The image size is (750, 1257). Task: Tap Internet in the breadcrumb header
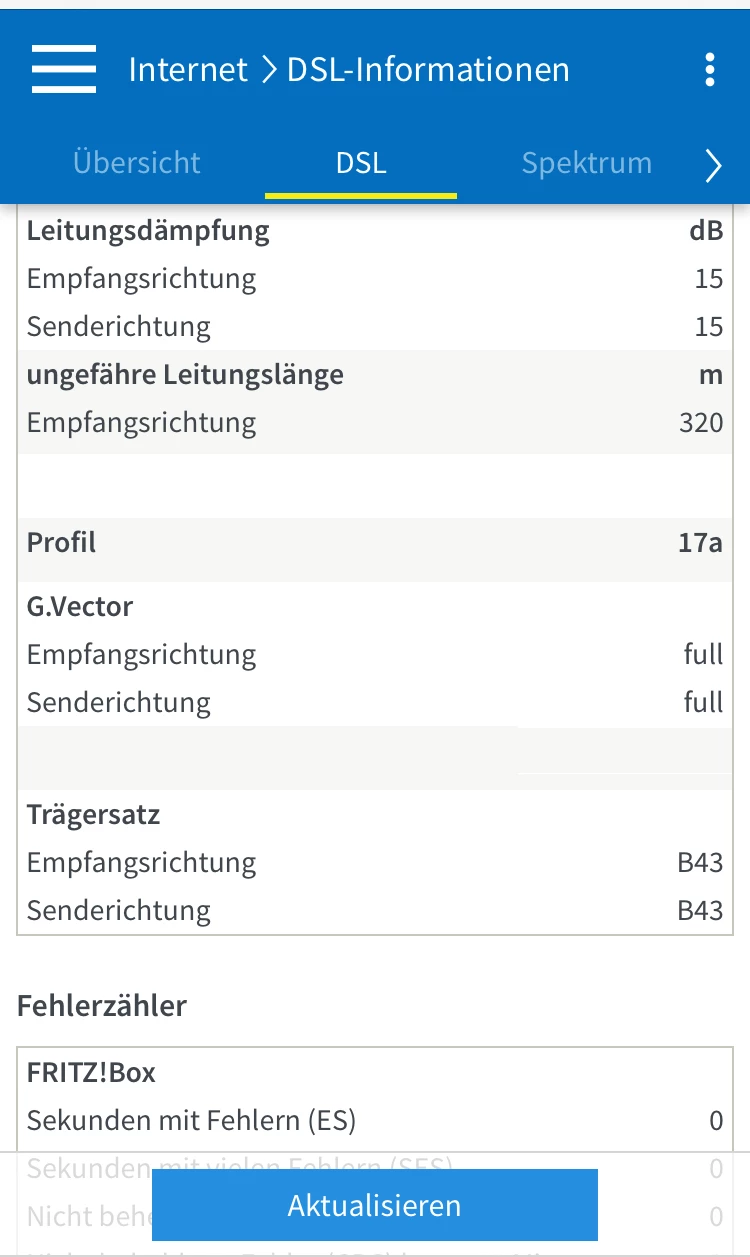(x=188, y=70)
